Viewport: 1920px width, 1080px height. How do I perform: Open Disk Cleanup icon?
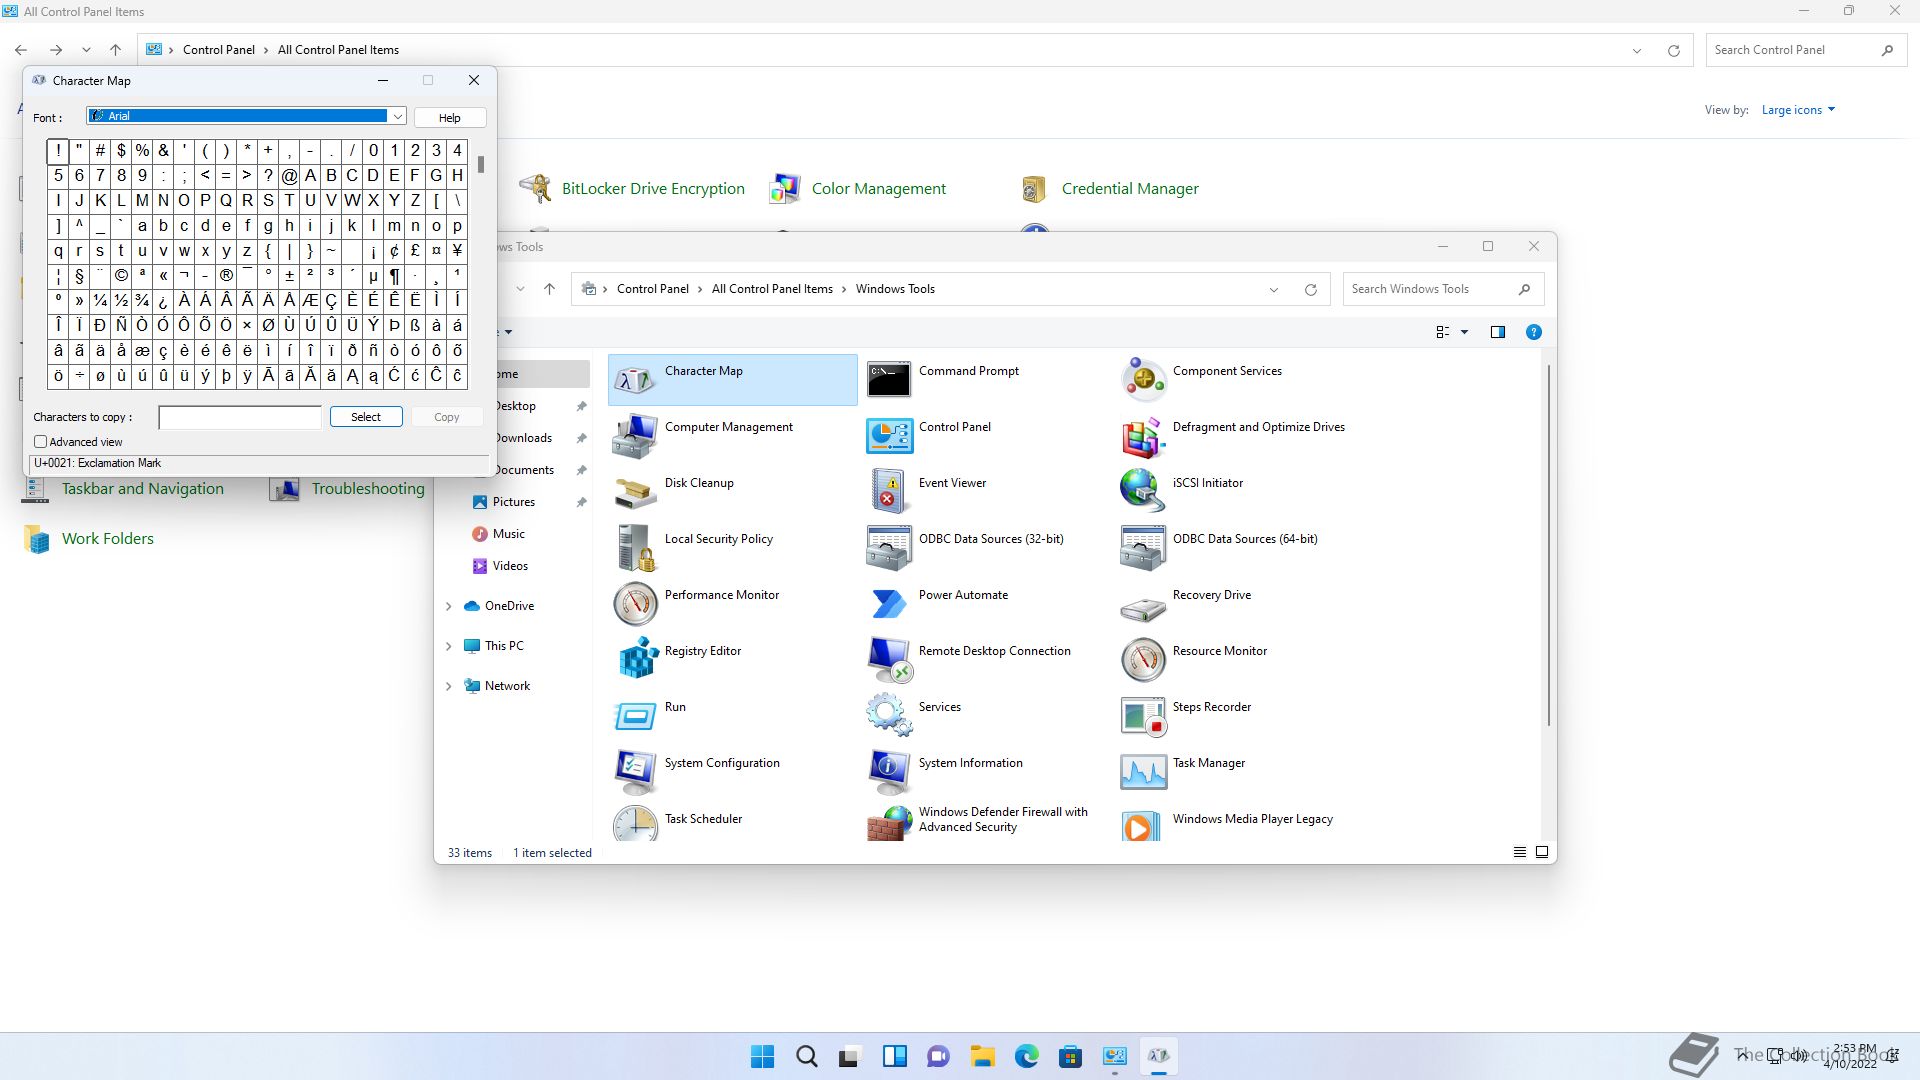(x=635, y=492)
